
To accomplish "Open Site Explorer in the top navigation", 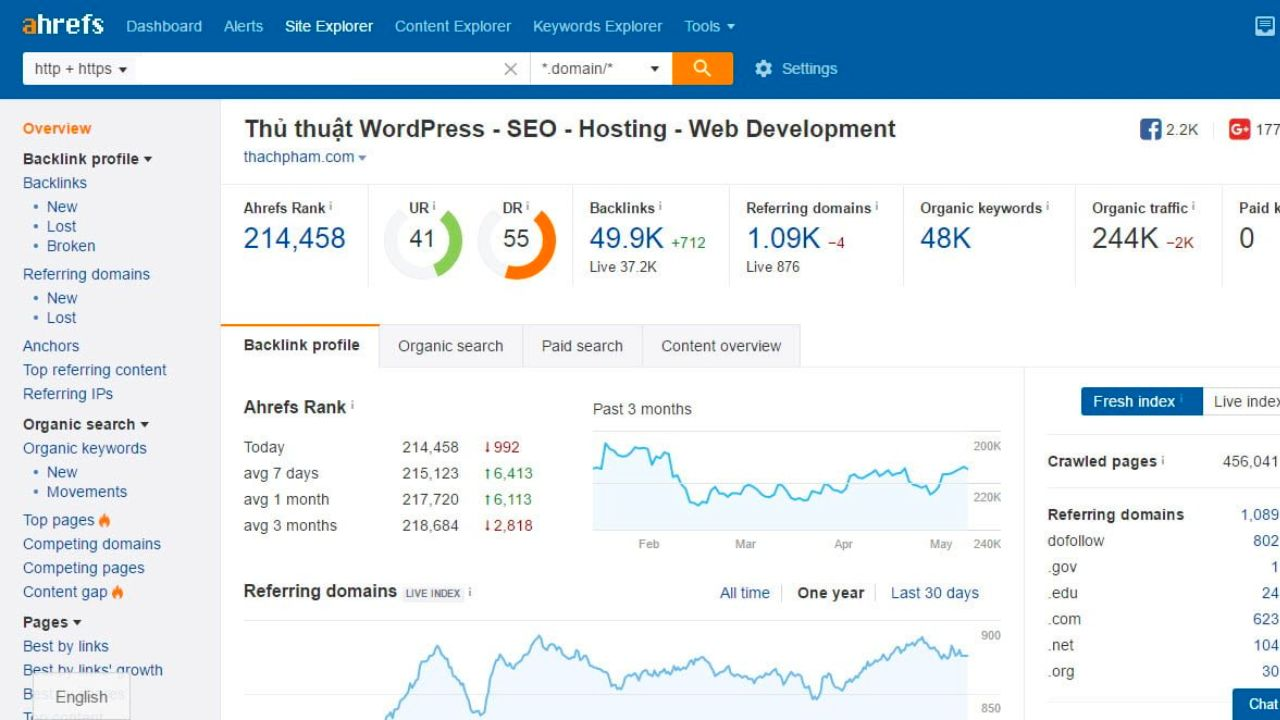I will [x=329, y=26].
